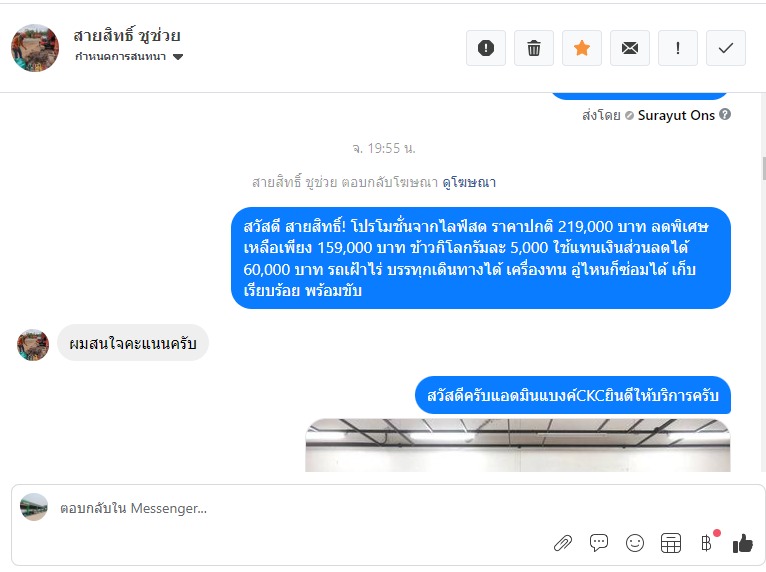Flag conversation with the plain exclamation icon
This screenshot has height=572, width=766.
678,48
